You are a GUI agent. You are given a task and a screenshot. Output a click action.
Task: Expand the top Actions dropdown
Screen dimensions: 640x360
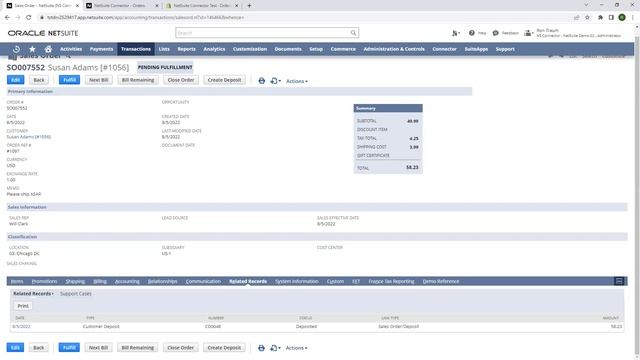[x=297, y=81]
